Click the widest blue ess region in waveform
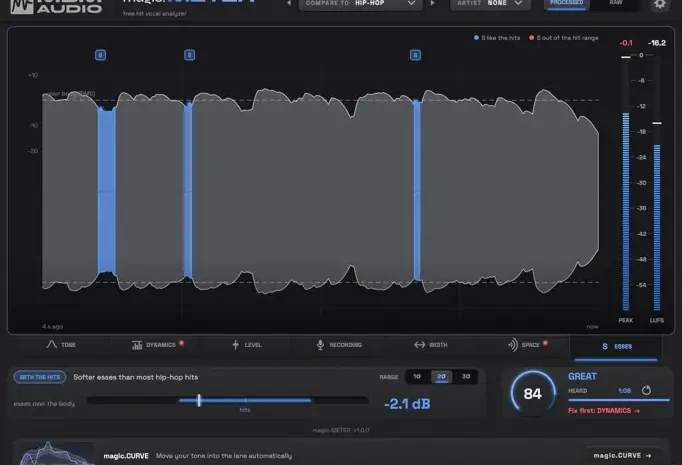Screen dimensions: 682x465 coord(107,191)
